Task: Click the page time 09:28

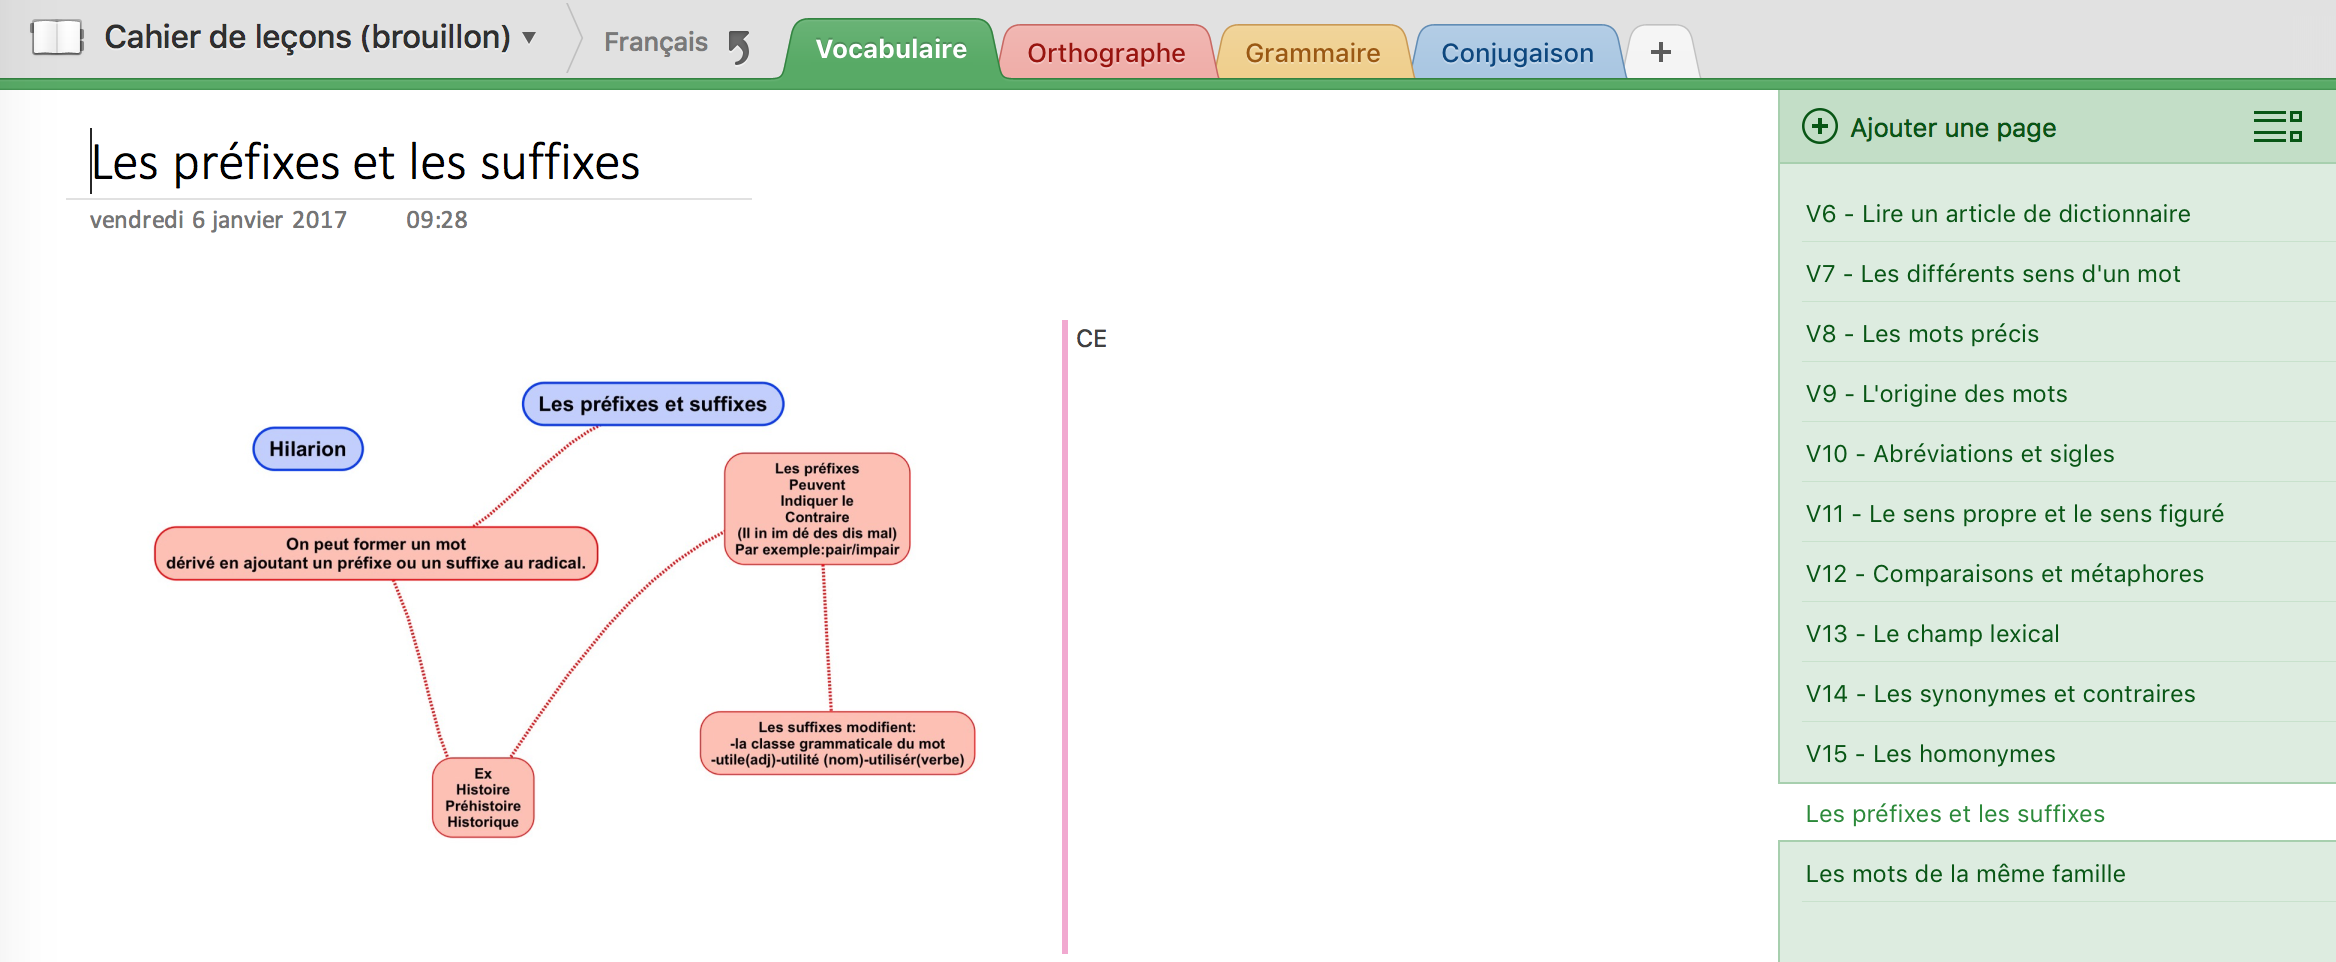Action: [x=436, y=220]
